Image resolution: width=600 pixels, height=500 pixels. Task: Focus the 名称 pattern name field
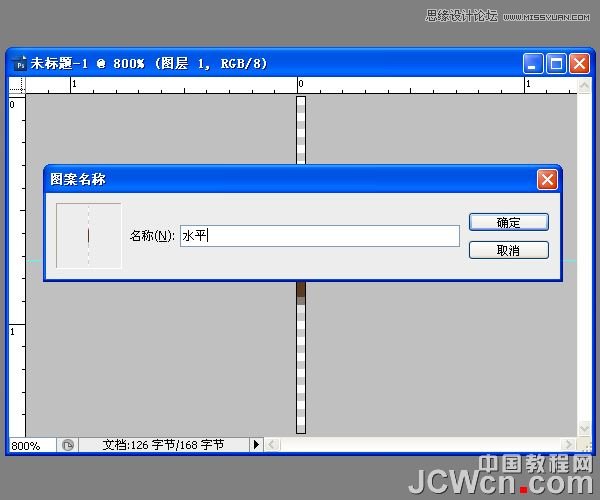point(320,236)
